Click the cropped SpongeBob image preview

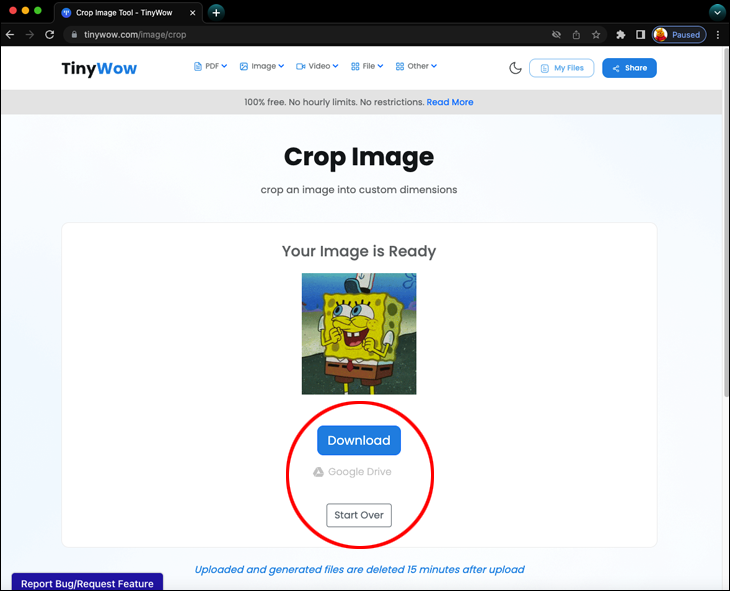coord(359,333)
